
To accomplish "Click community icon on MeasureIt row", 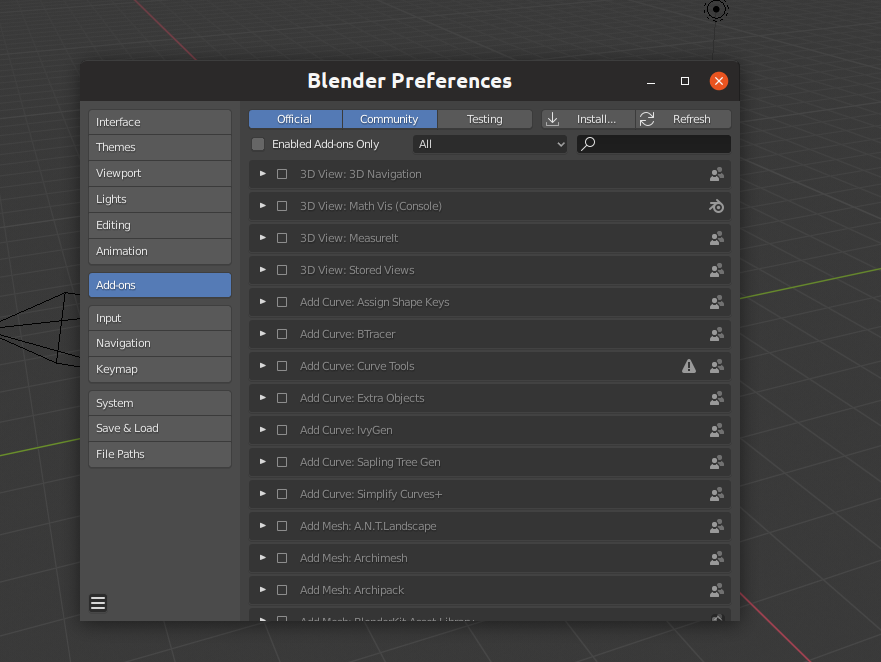I will coord(716,238).
